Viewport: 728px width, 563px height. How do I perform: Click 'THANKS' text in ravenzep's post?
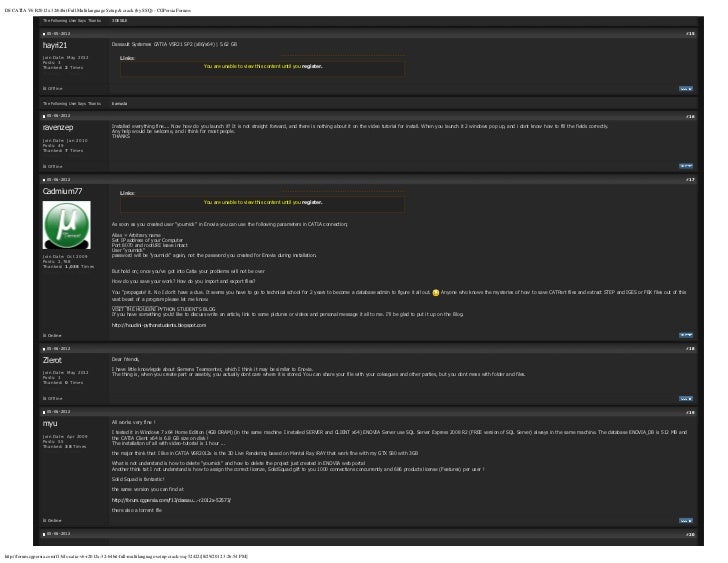point(121,136)
